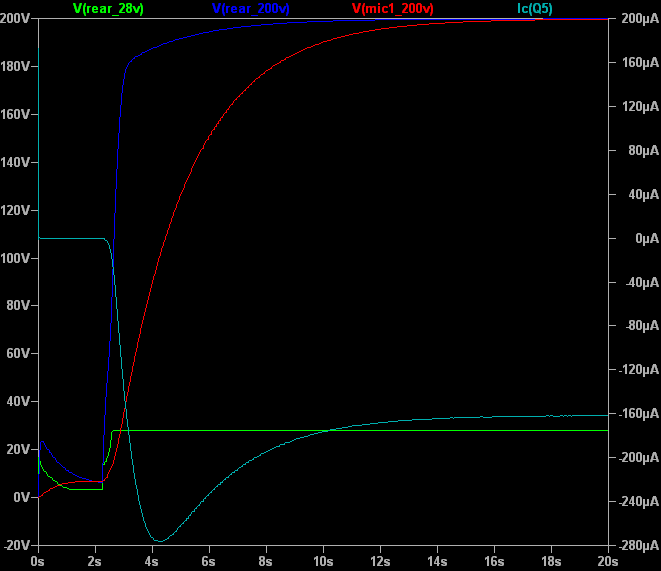Click the 140V left axis label
The image size is (661, 571).
(x=15, y=162)
